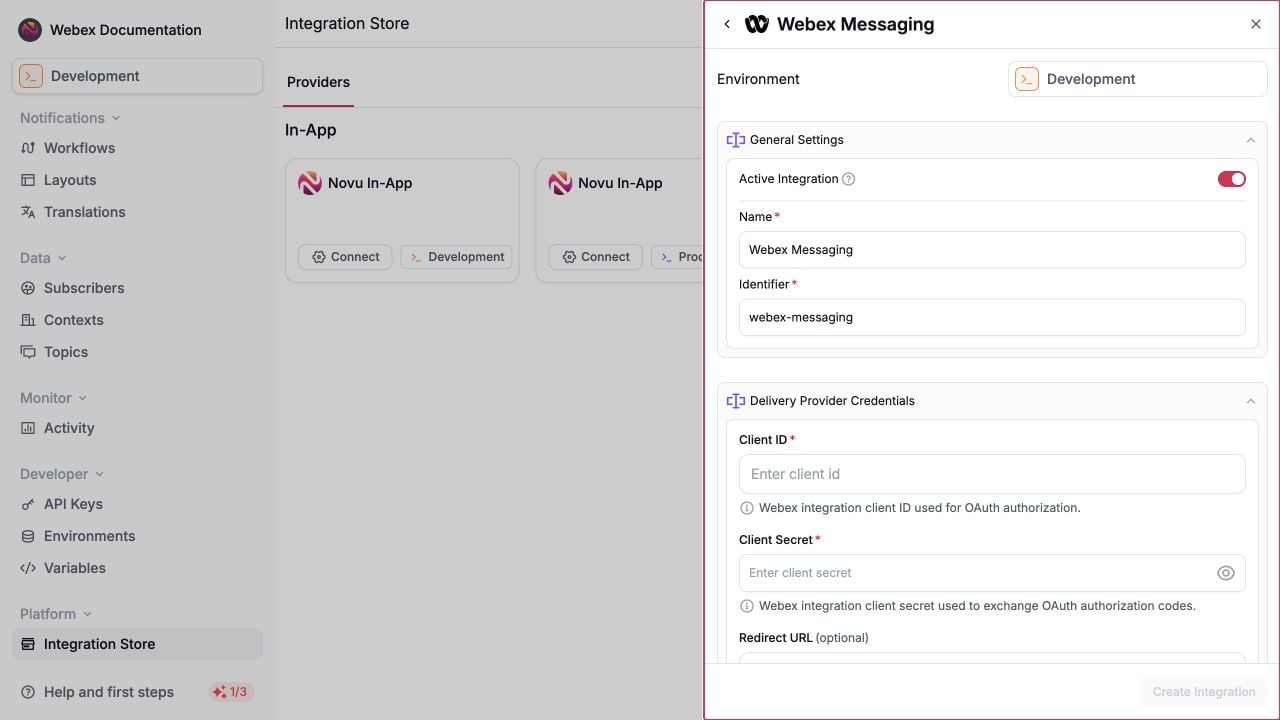The width and height of the screenshot is (1280, 720).
Task: Click the terminal icon in the Environment field
Action: click(1027, 79)
